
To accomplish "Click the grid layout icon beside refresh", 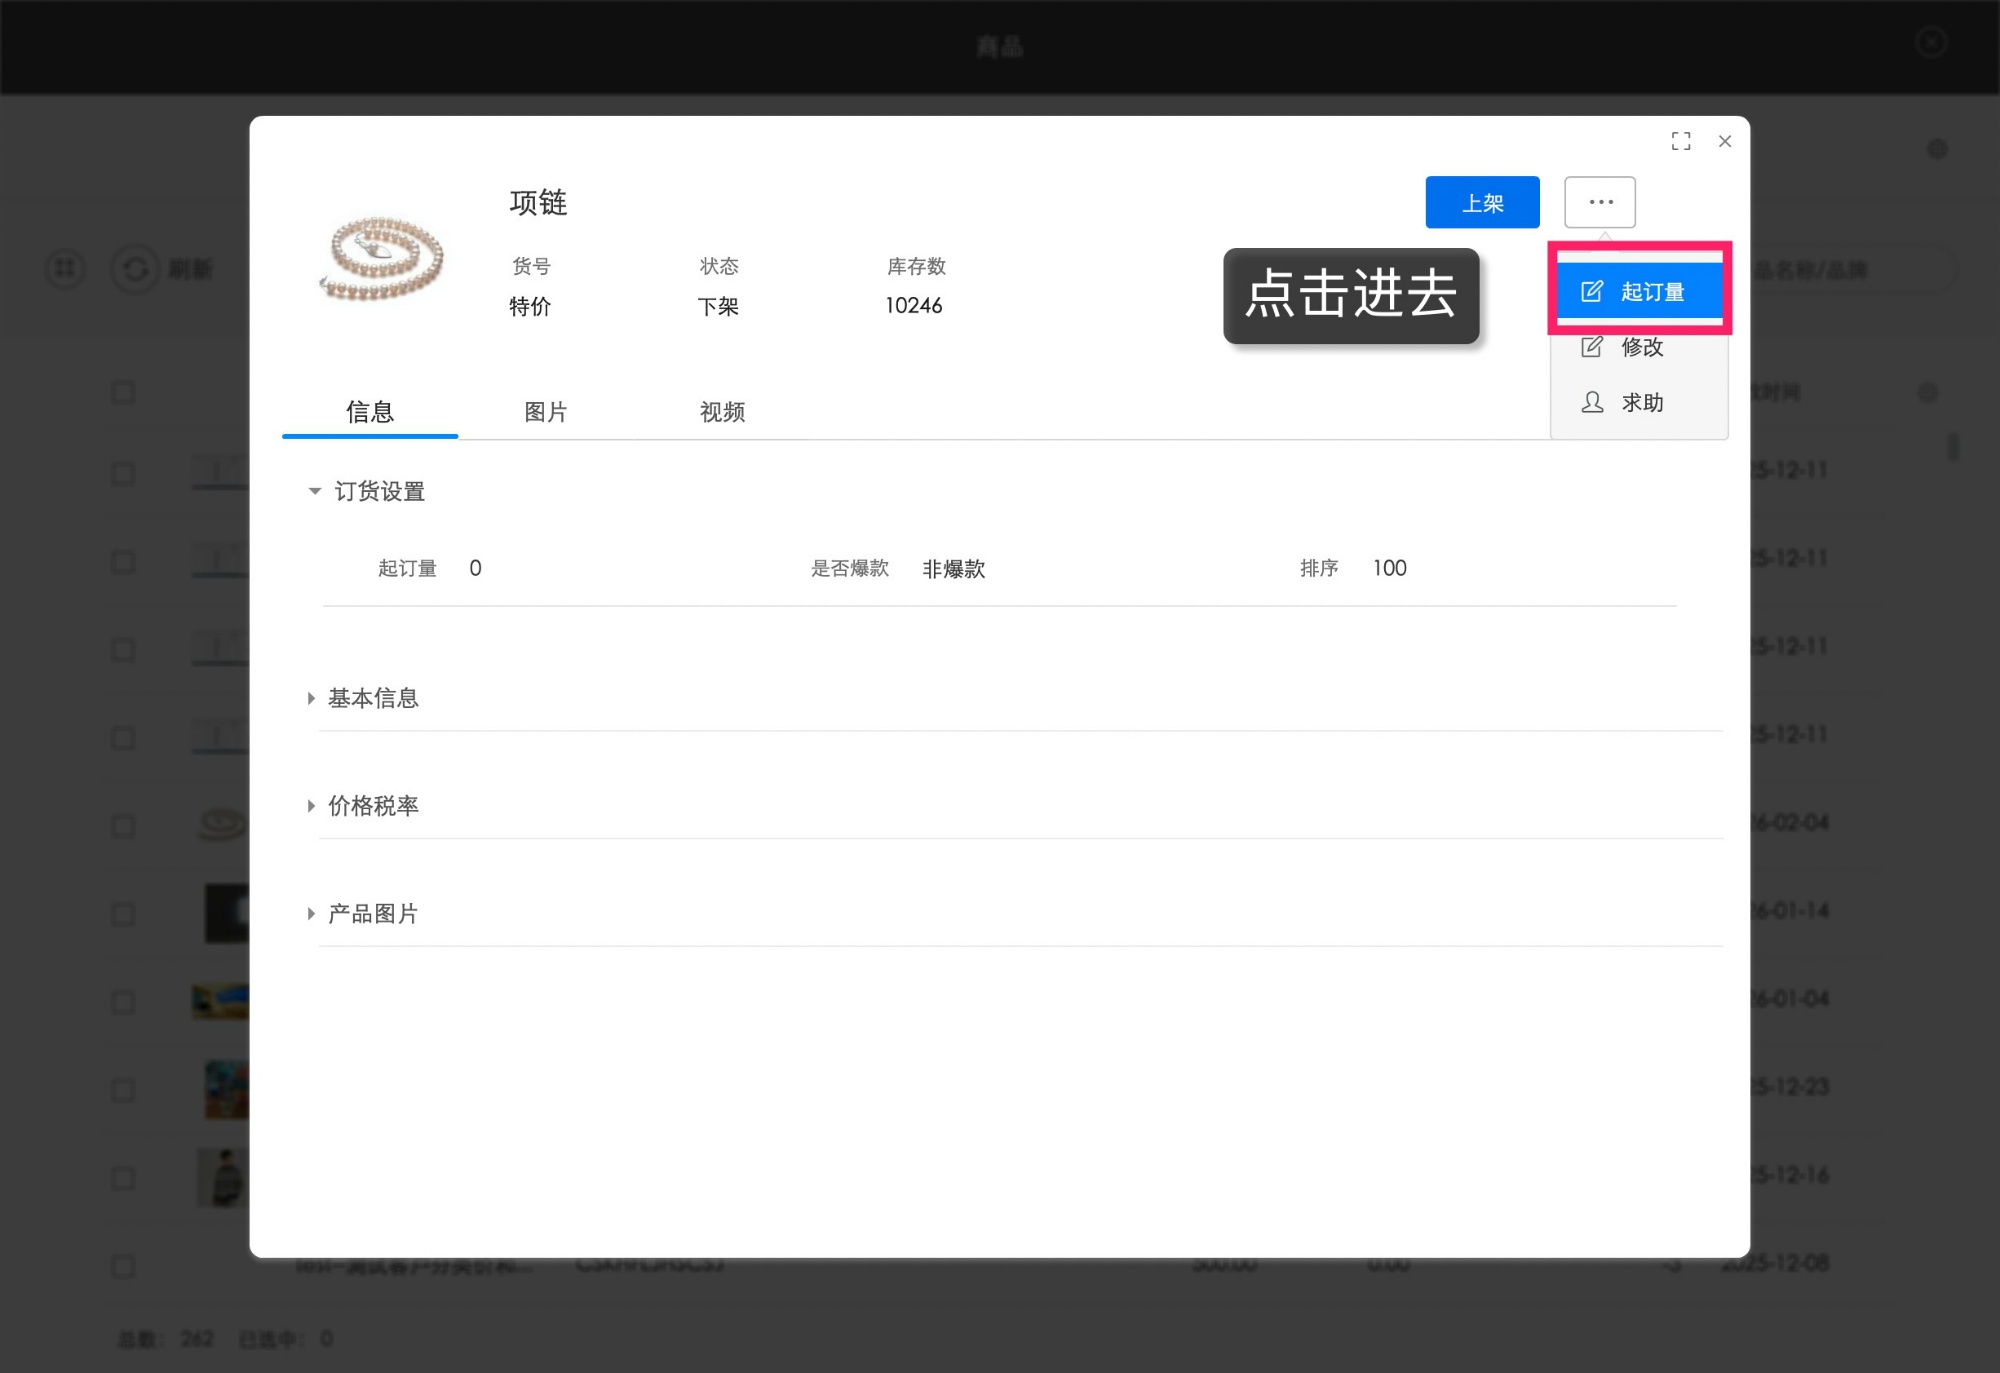I will [x=65, y=269].
